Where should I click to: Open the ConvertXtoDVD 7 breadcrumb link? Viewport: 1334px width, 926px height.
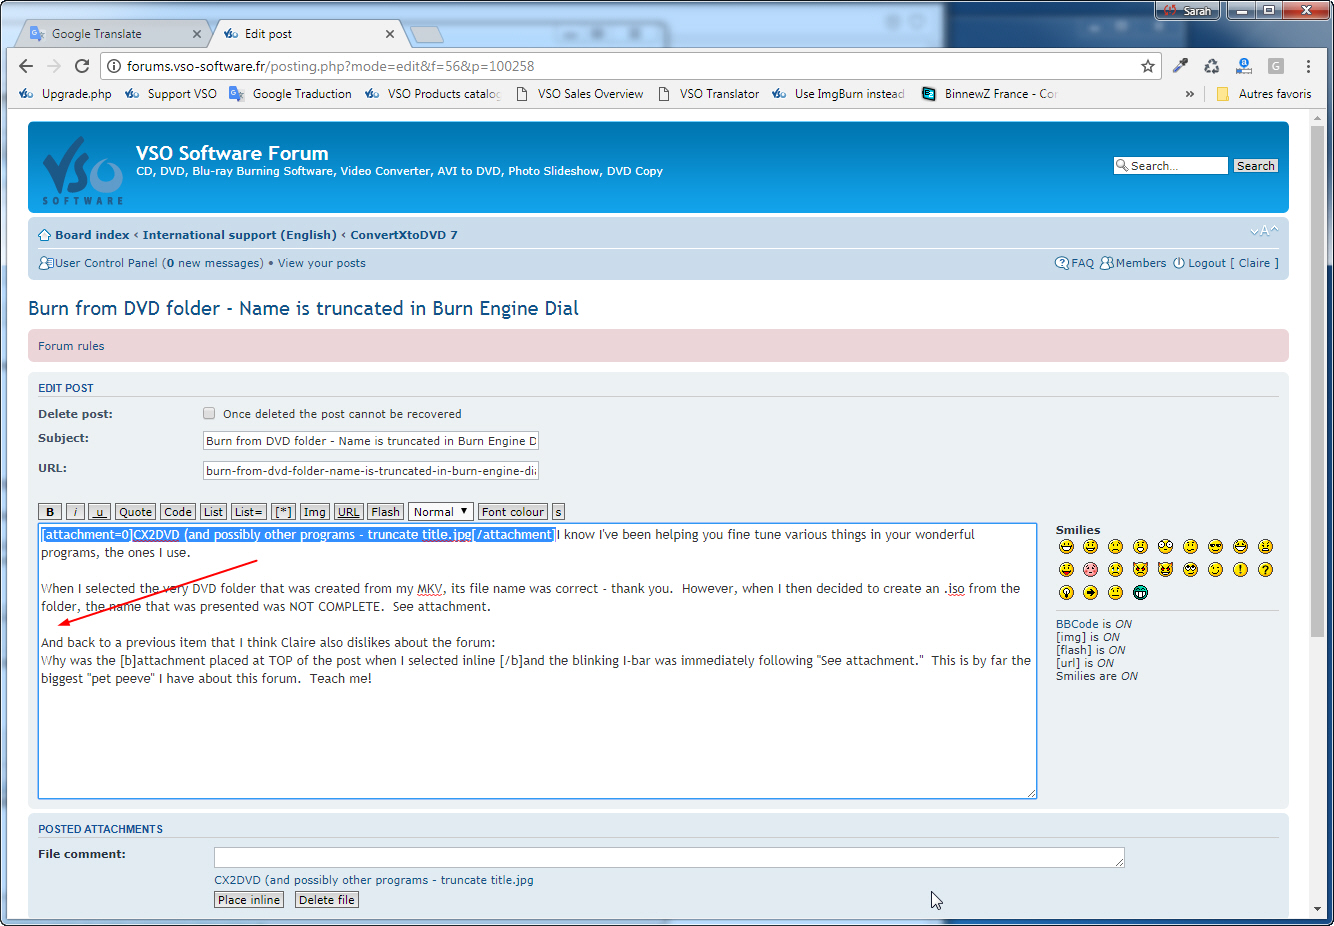[x=404, y=235]
